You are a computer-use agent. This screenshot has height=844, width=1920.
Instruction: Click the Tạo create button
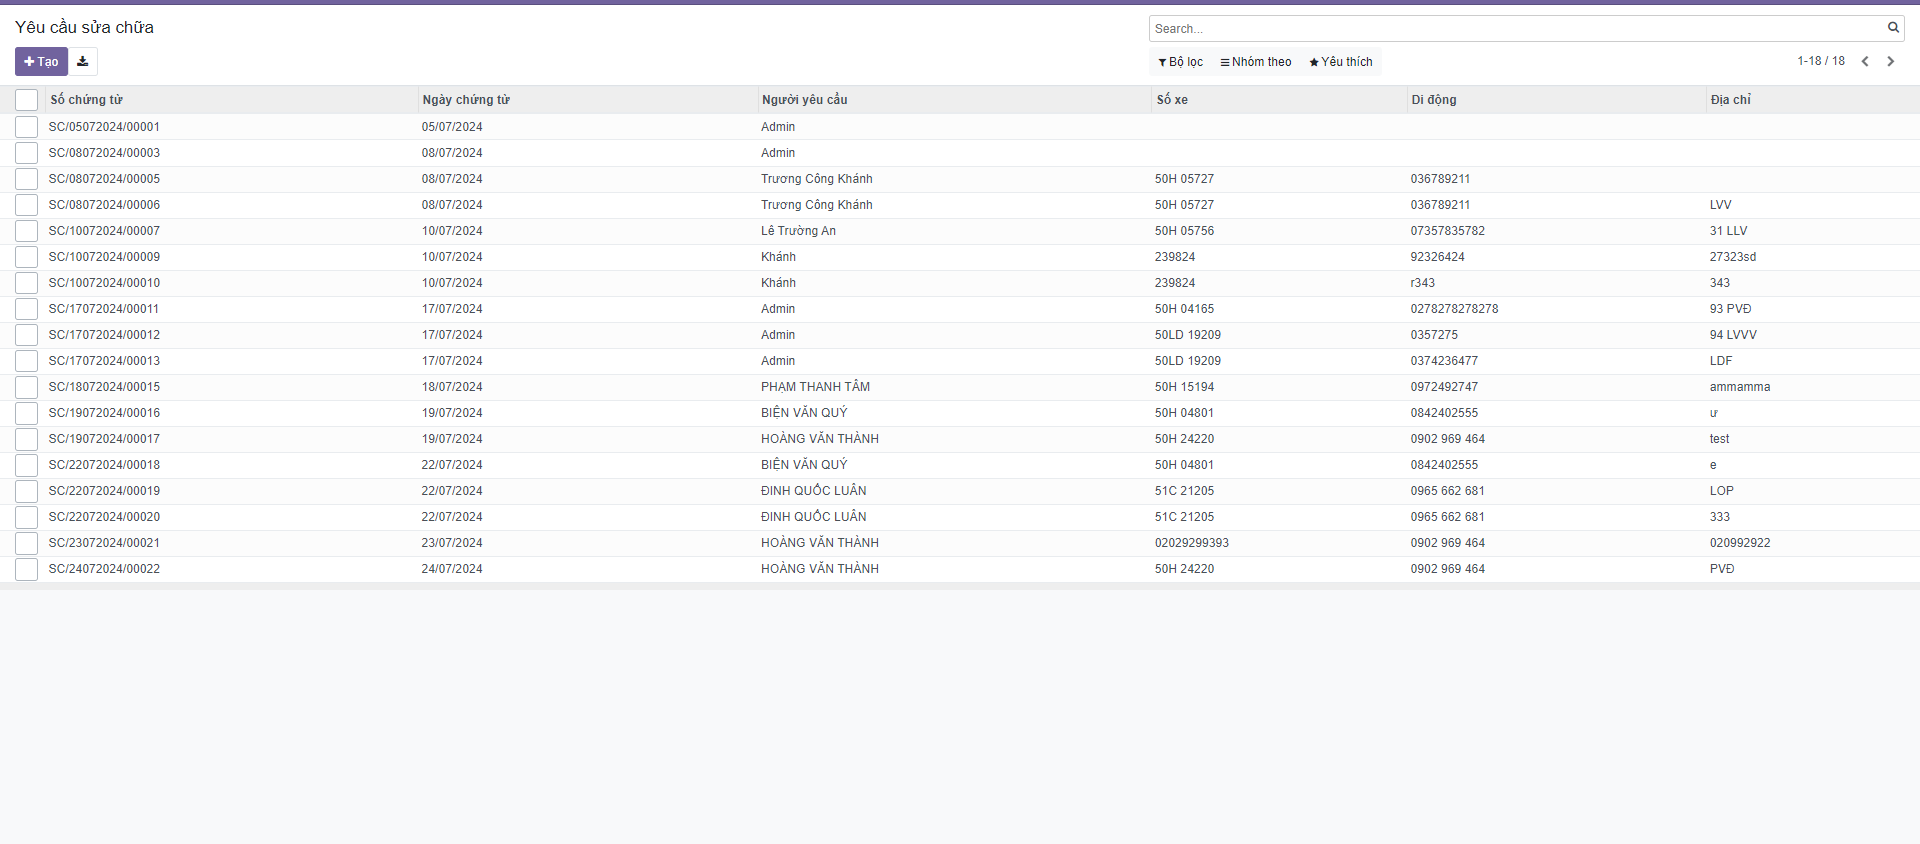(41, 62)
